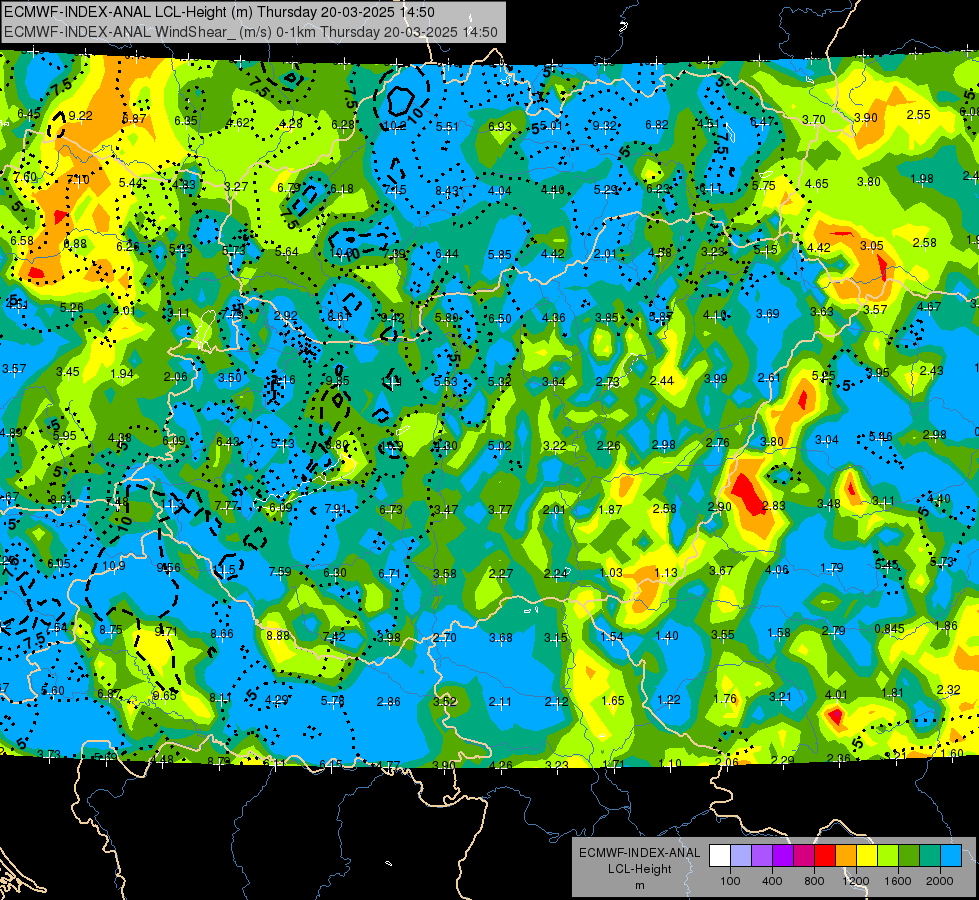Click the wind shear value 5.26
Screen dimensions: 979x900
[72, 308]
